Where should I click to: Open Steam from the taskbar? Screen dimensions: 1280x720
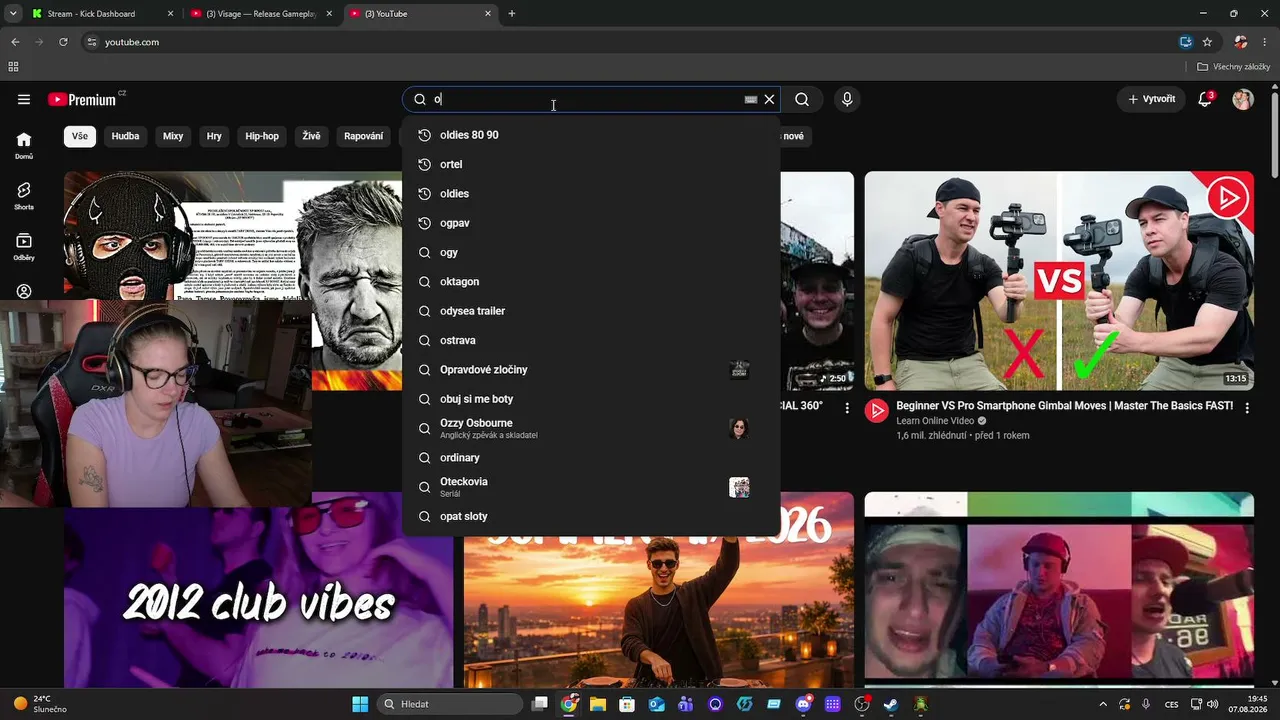pyautogui.click(x=891, y=704)
